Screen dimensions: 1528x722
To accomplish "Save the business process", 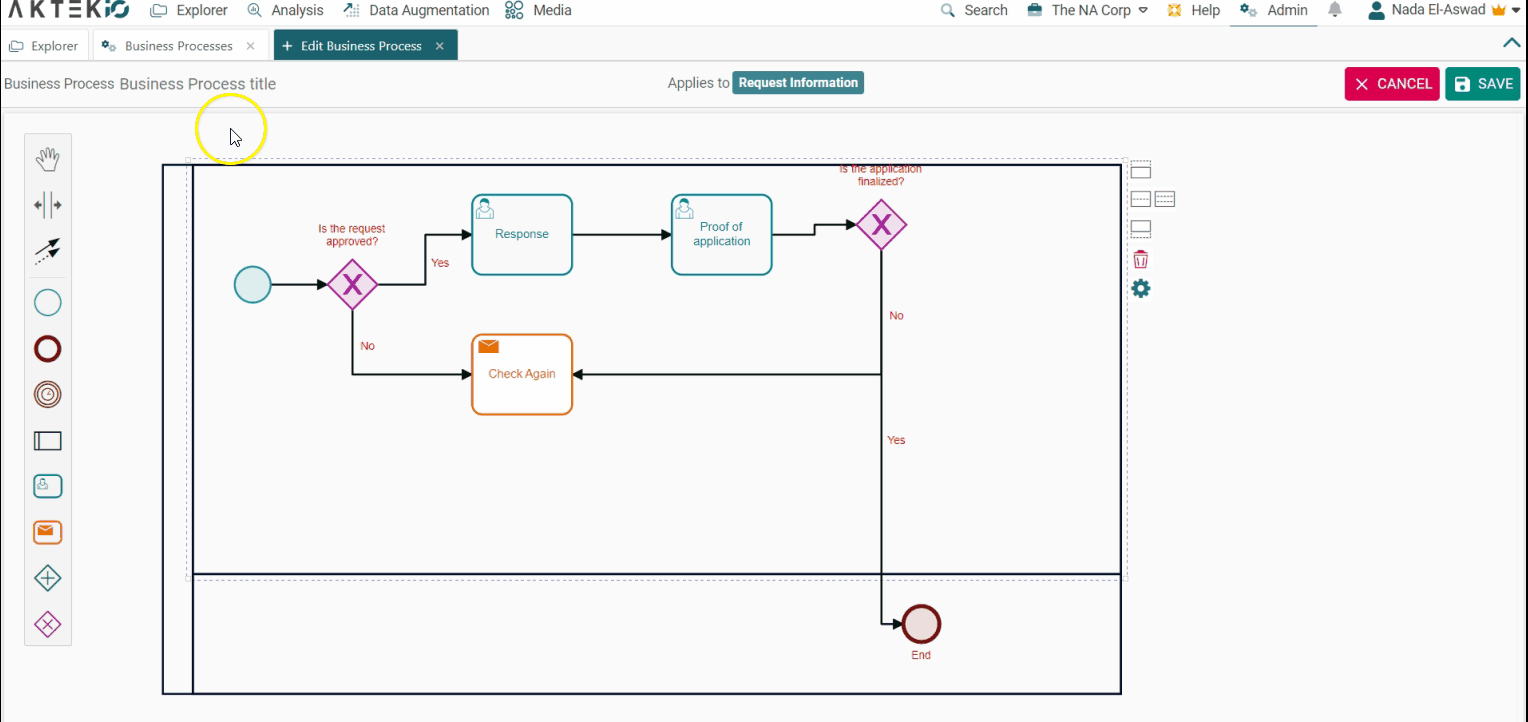I will tap(1482, 84).
